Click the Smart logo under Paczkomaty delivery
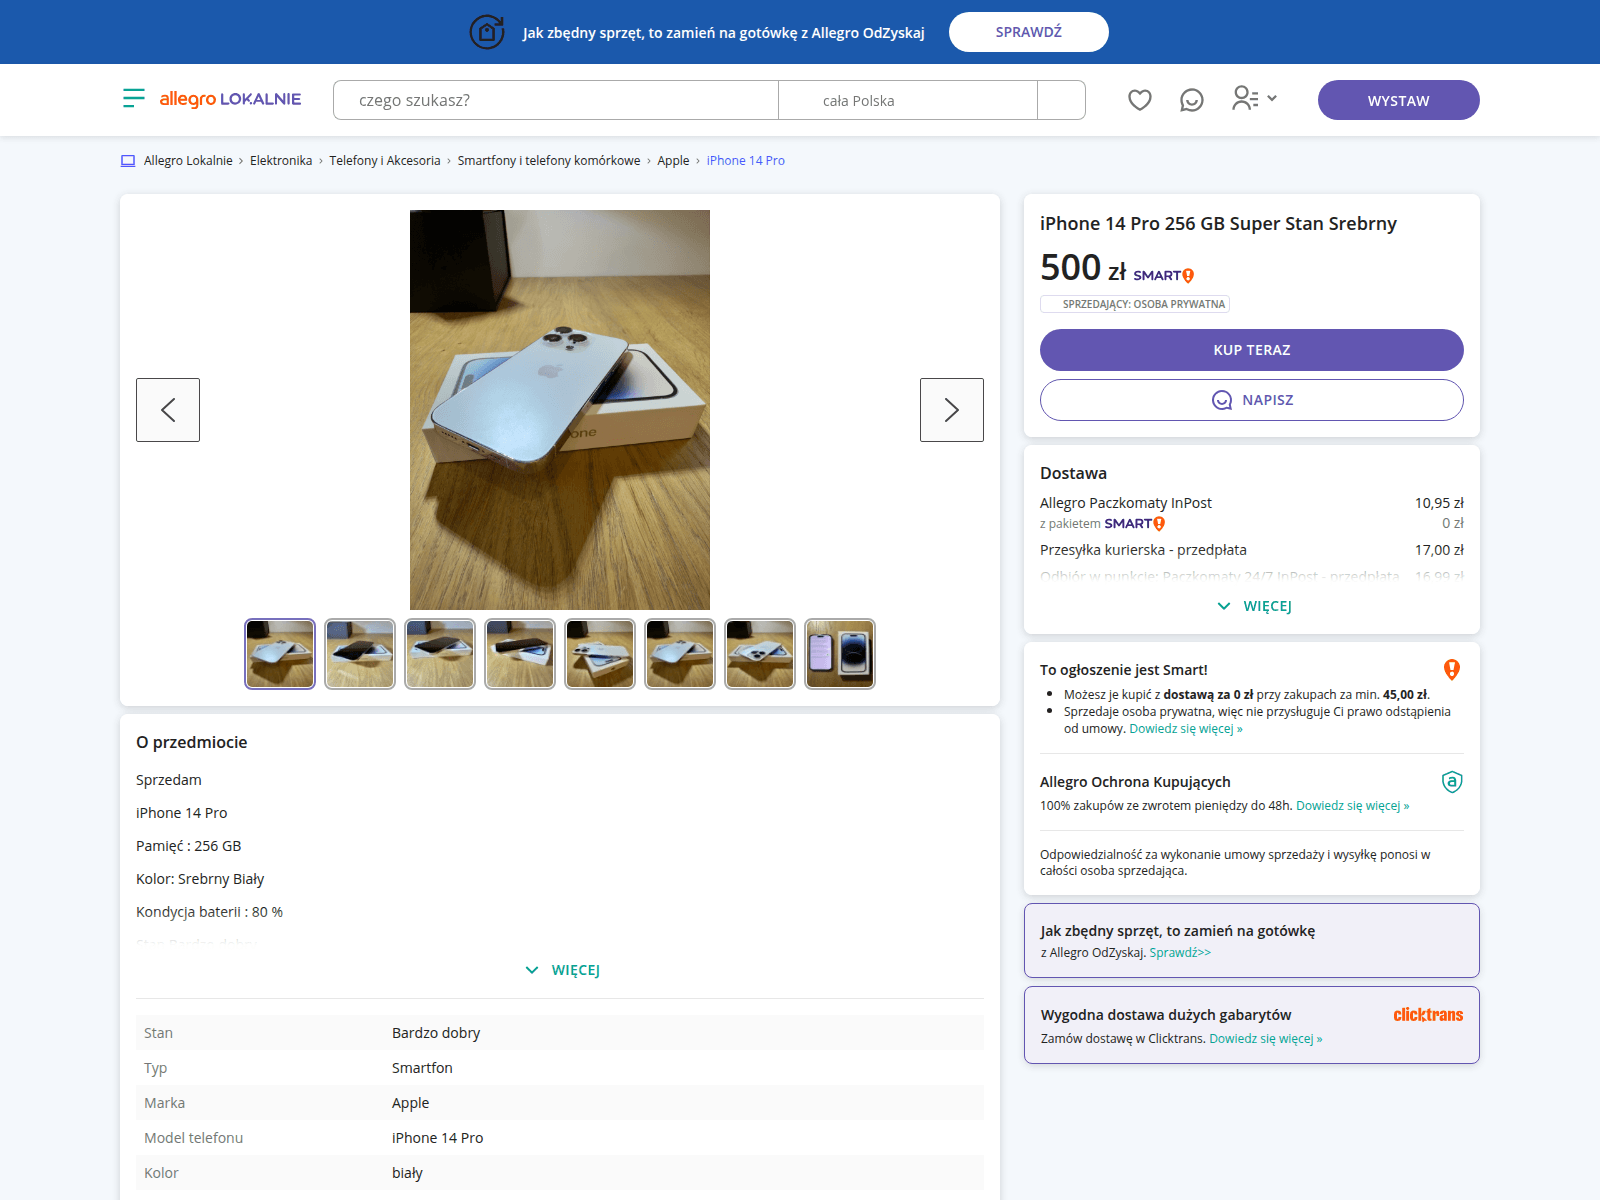Viewport: 1600px width, 1200px height. [1135, 524]
